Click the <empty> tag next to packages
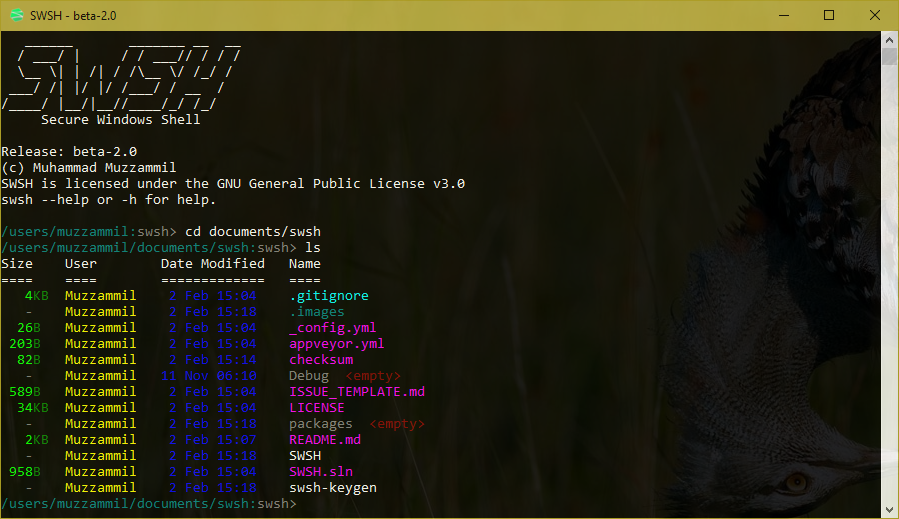 point(397,424)
